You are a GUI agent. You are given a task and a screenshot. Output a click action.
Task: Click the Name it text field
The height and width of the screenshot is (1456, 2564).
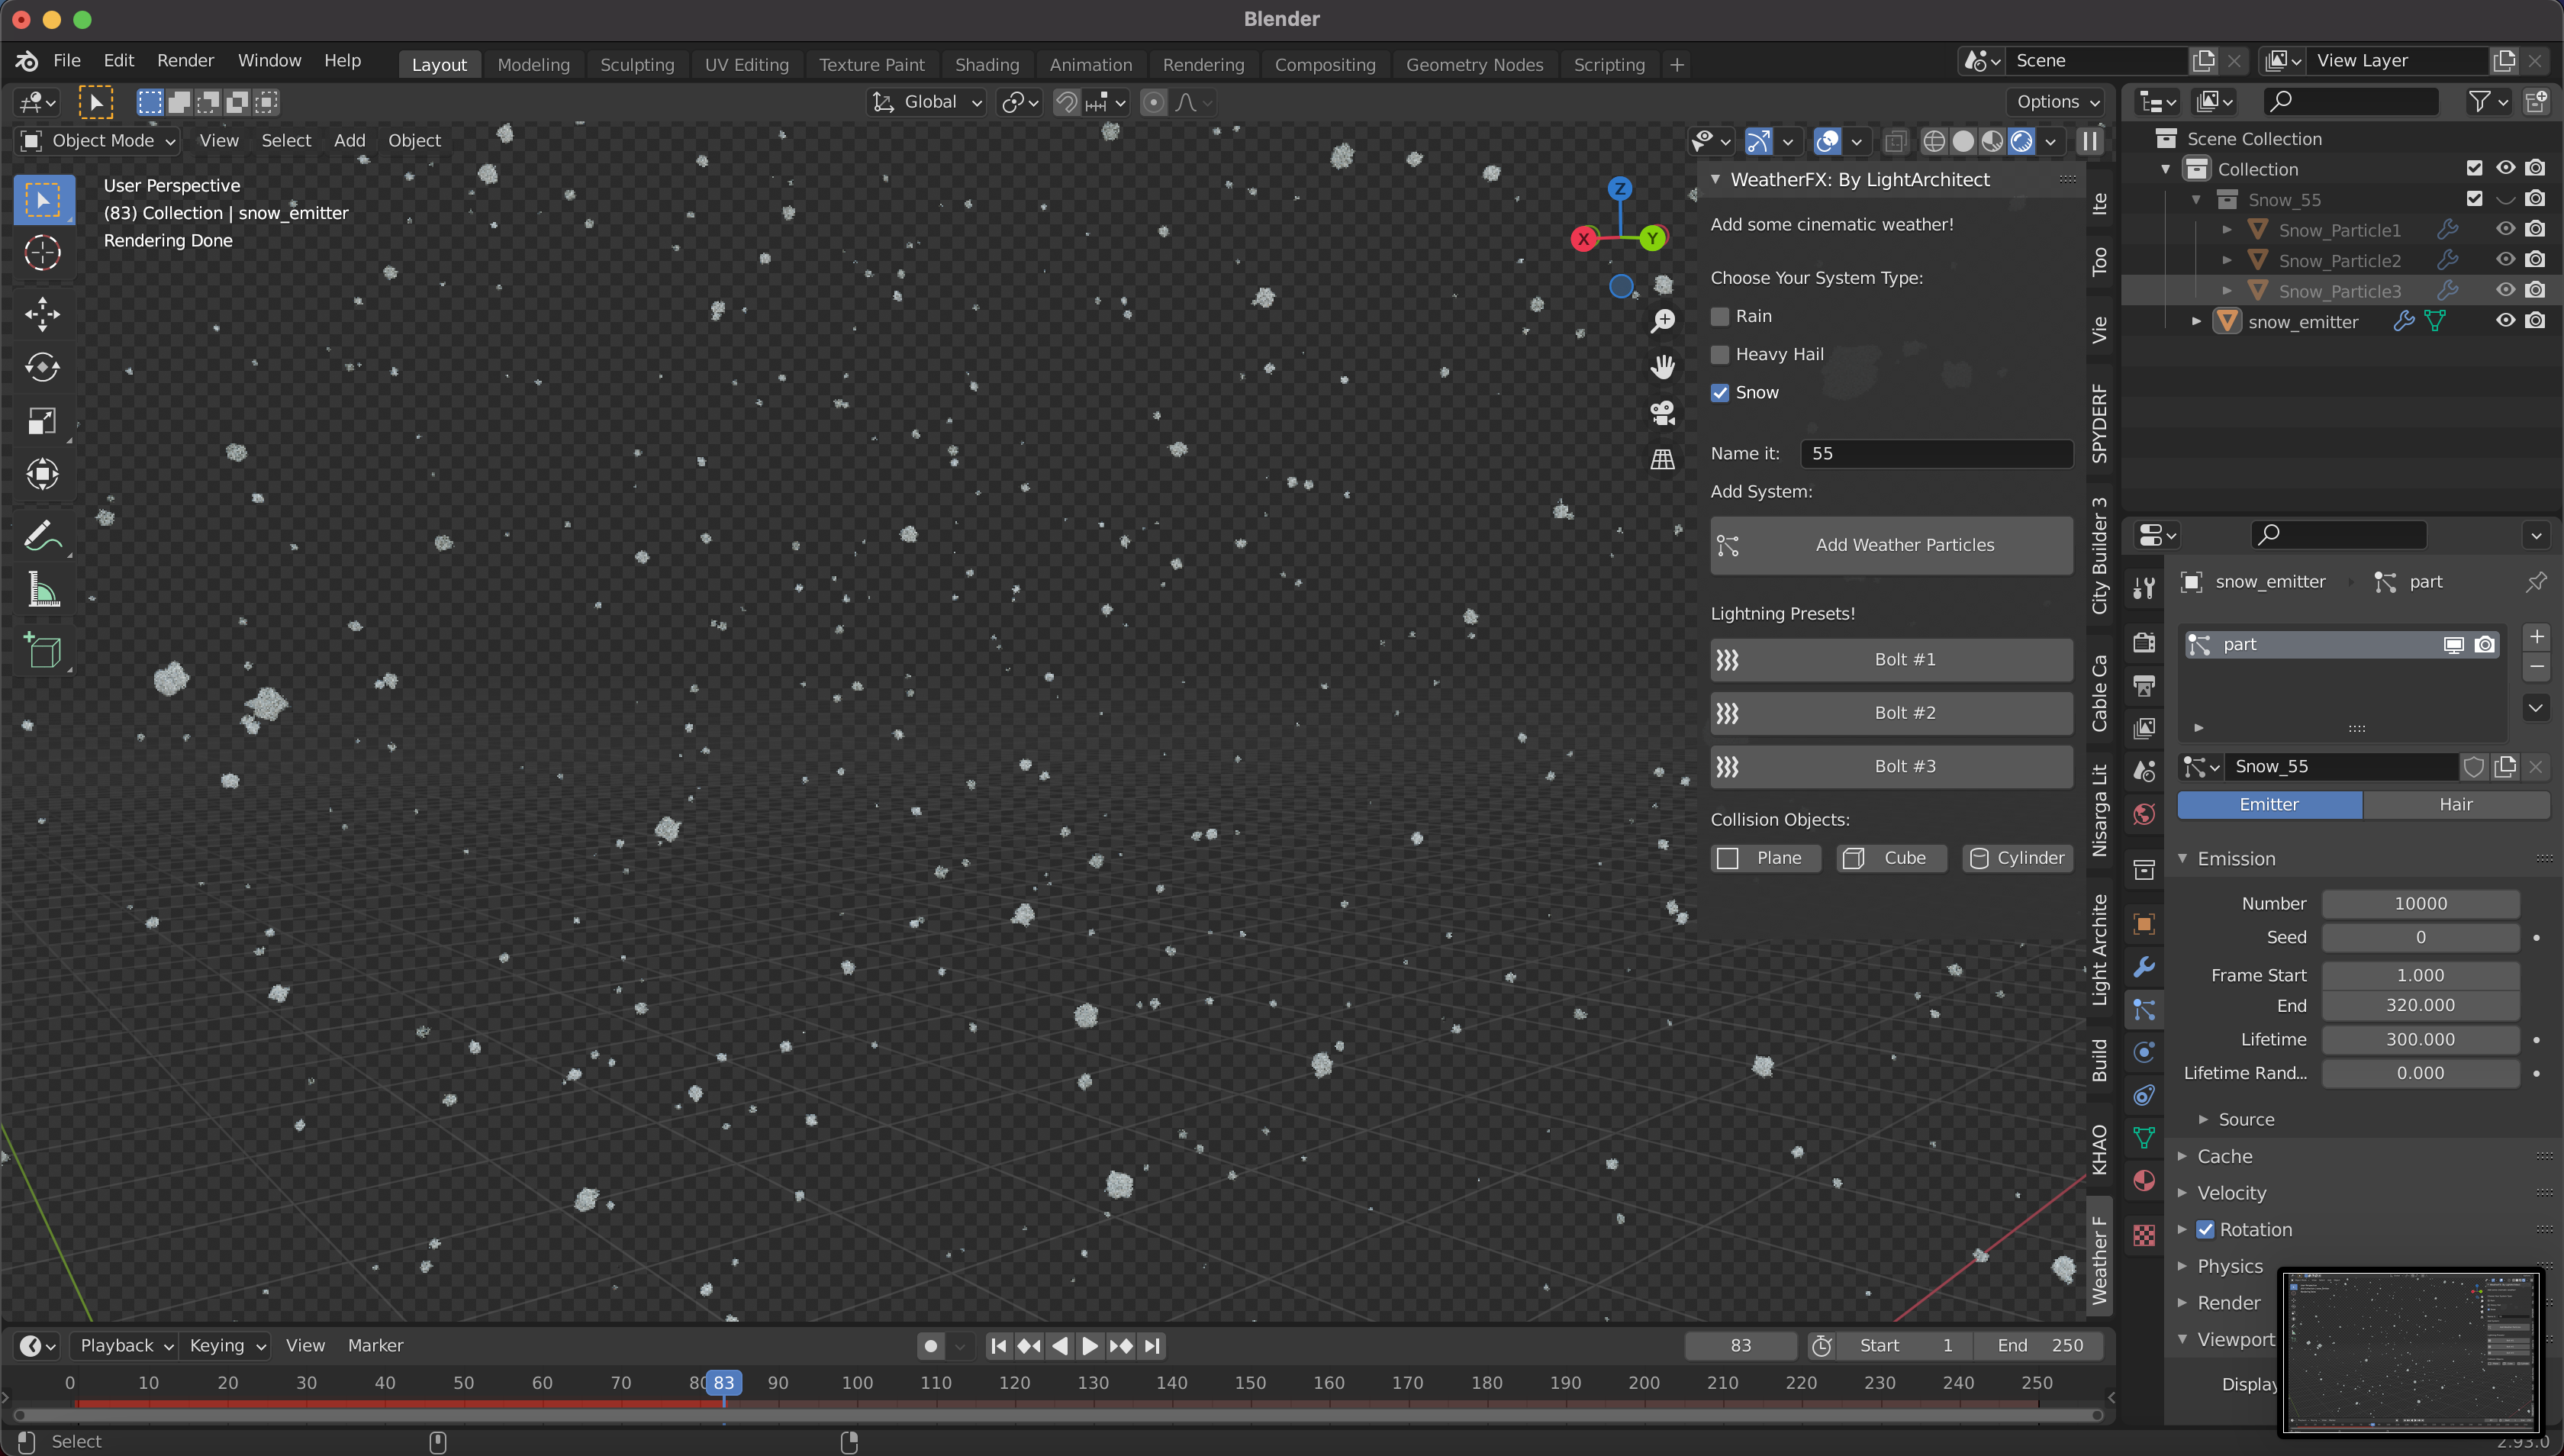(1936, 454)
